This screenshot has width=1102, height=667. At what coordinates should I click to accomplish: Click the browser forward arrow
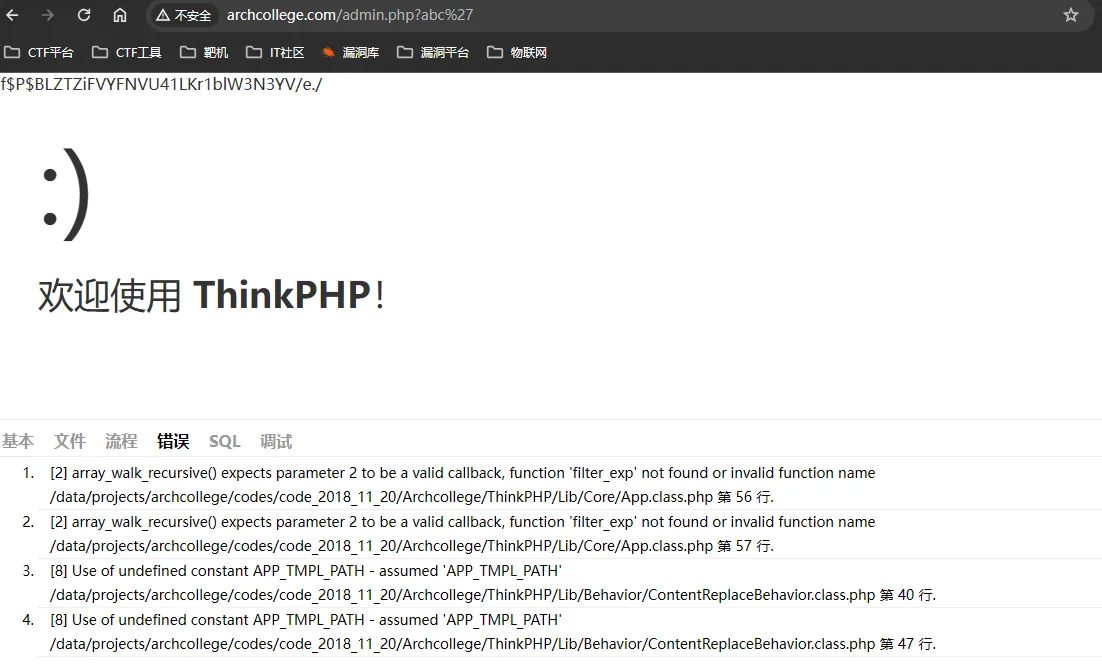[x=47, y=15]
